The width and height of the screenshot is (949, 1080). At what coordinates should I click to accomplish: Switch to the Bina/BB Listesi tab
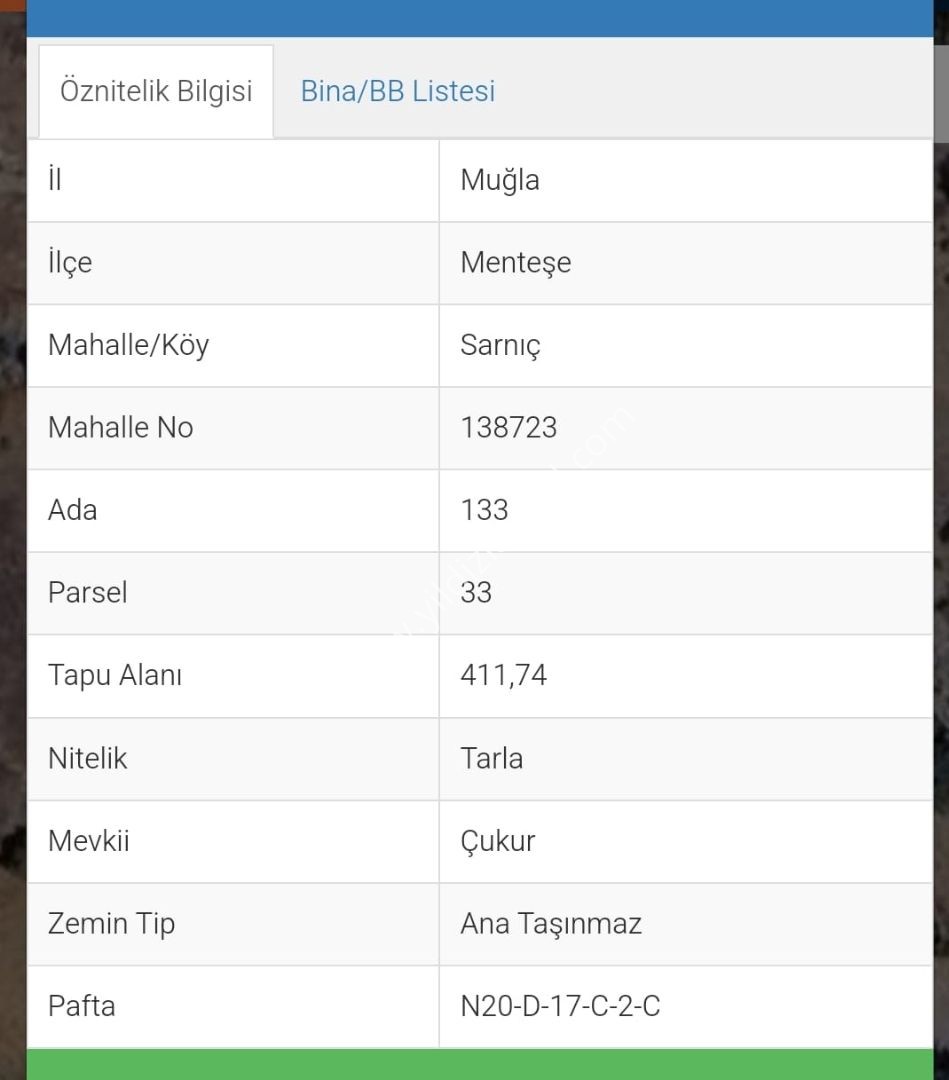(x=397, y=91)
